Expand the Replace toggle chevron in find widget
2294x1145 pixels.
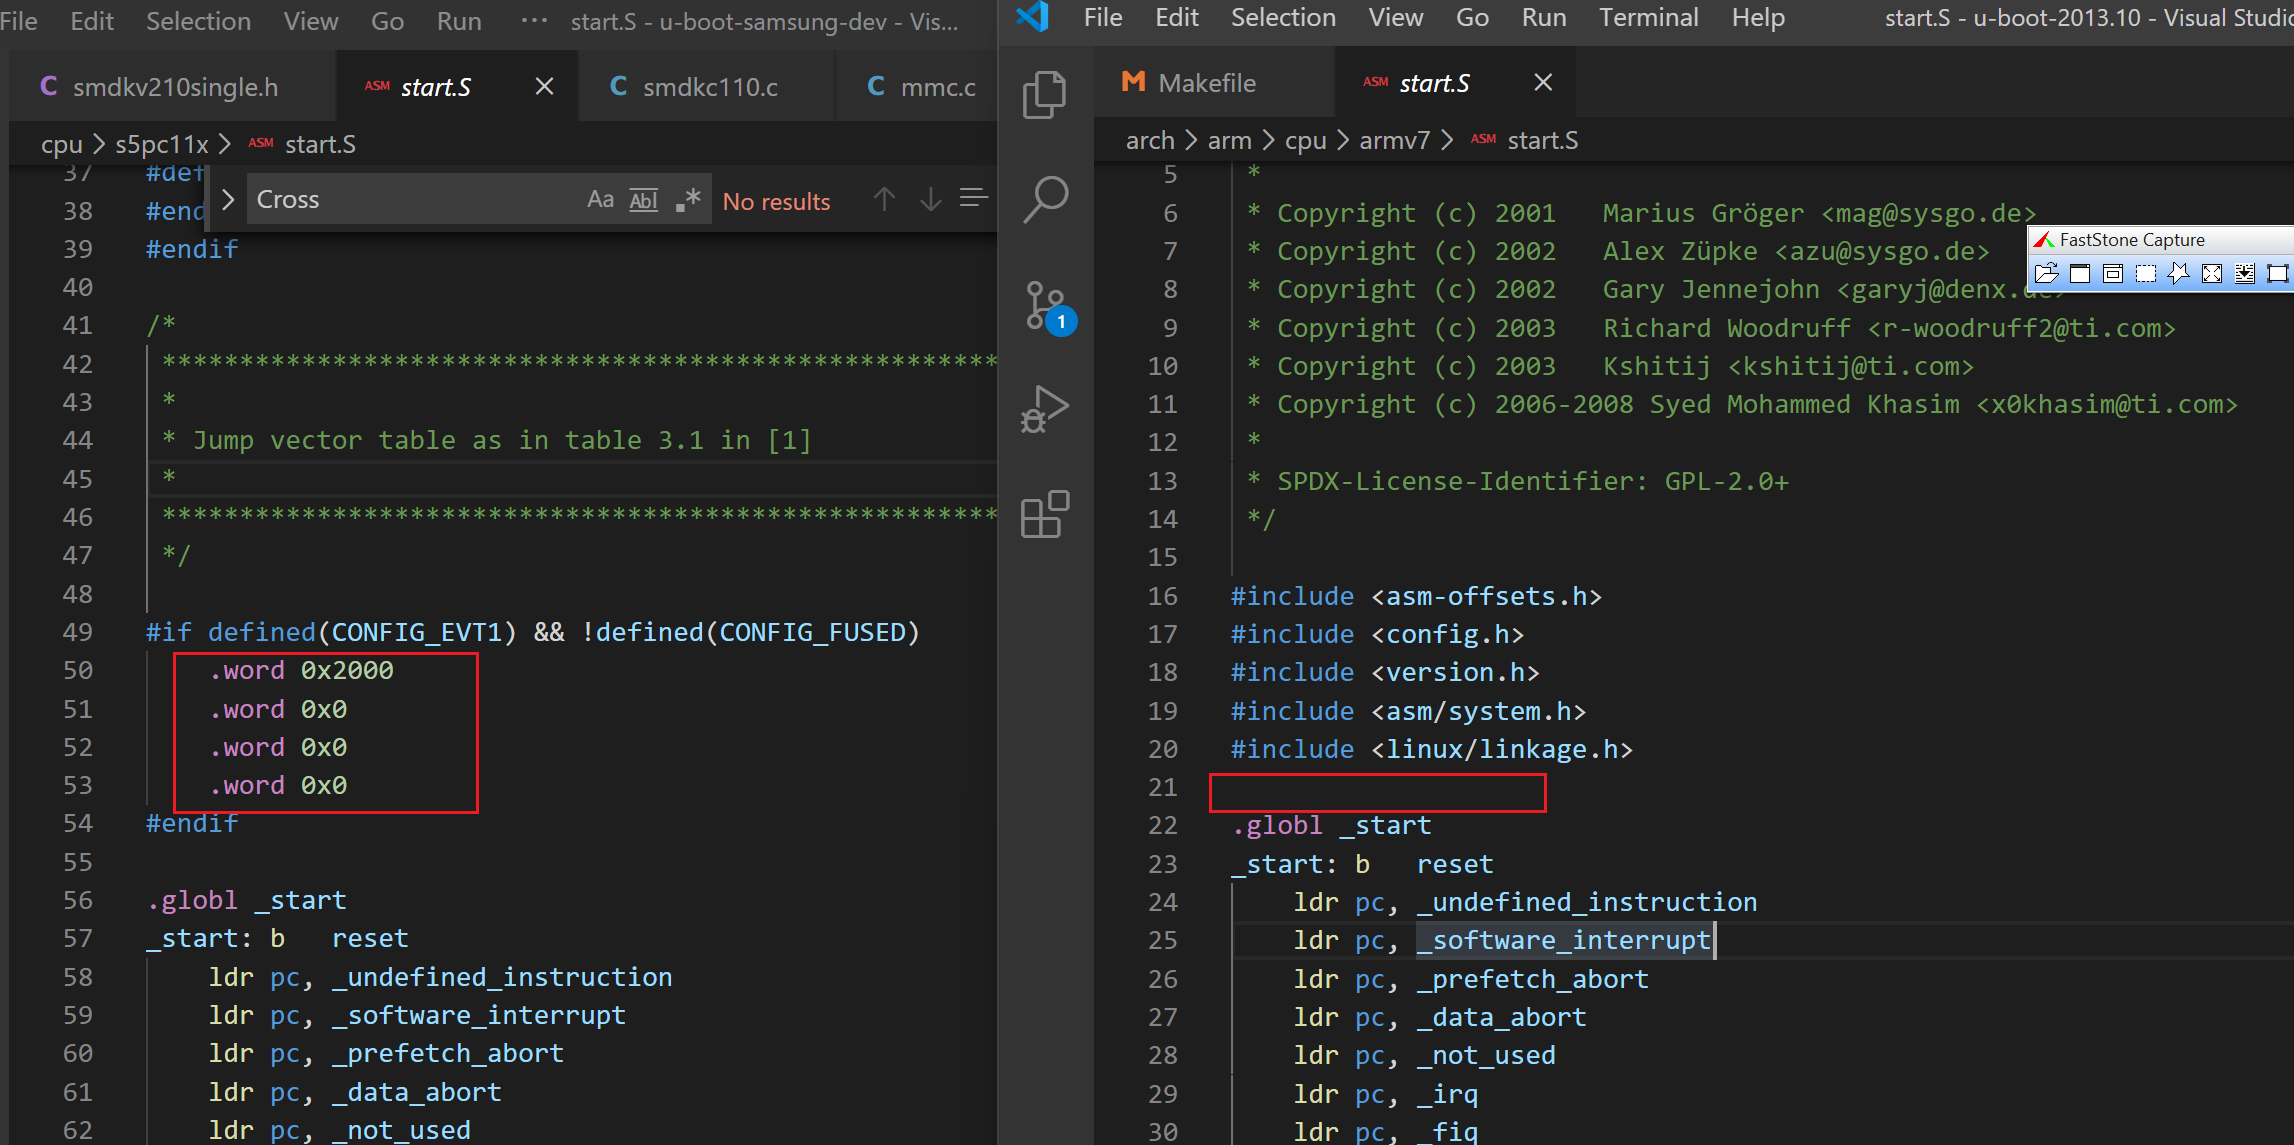pyautogui.click(x=227, y=200)
